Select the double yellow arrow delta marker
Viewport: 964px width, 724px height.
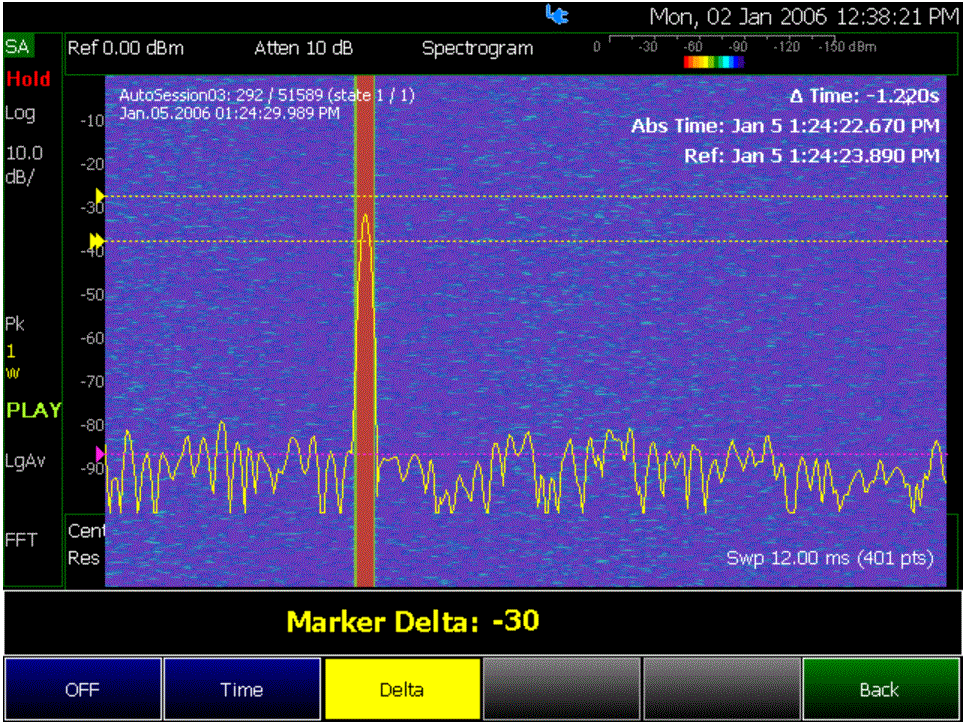coord(97,241)
